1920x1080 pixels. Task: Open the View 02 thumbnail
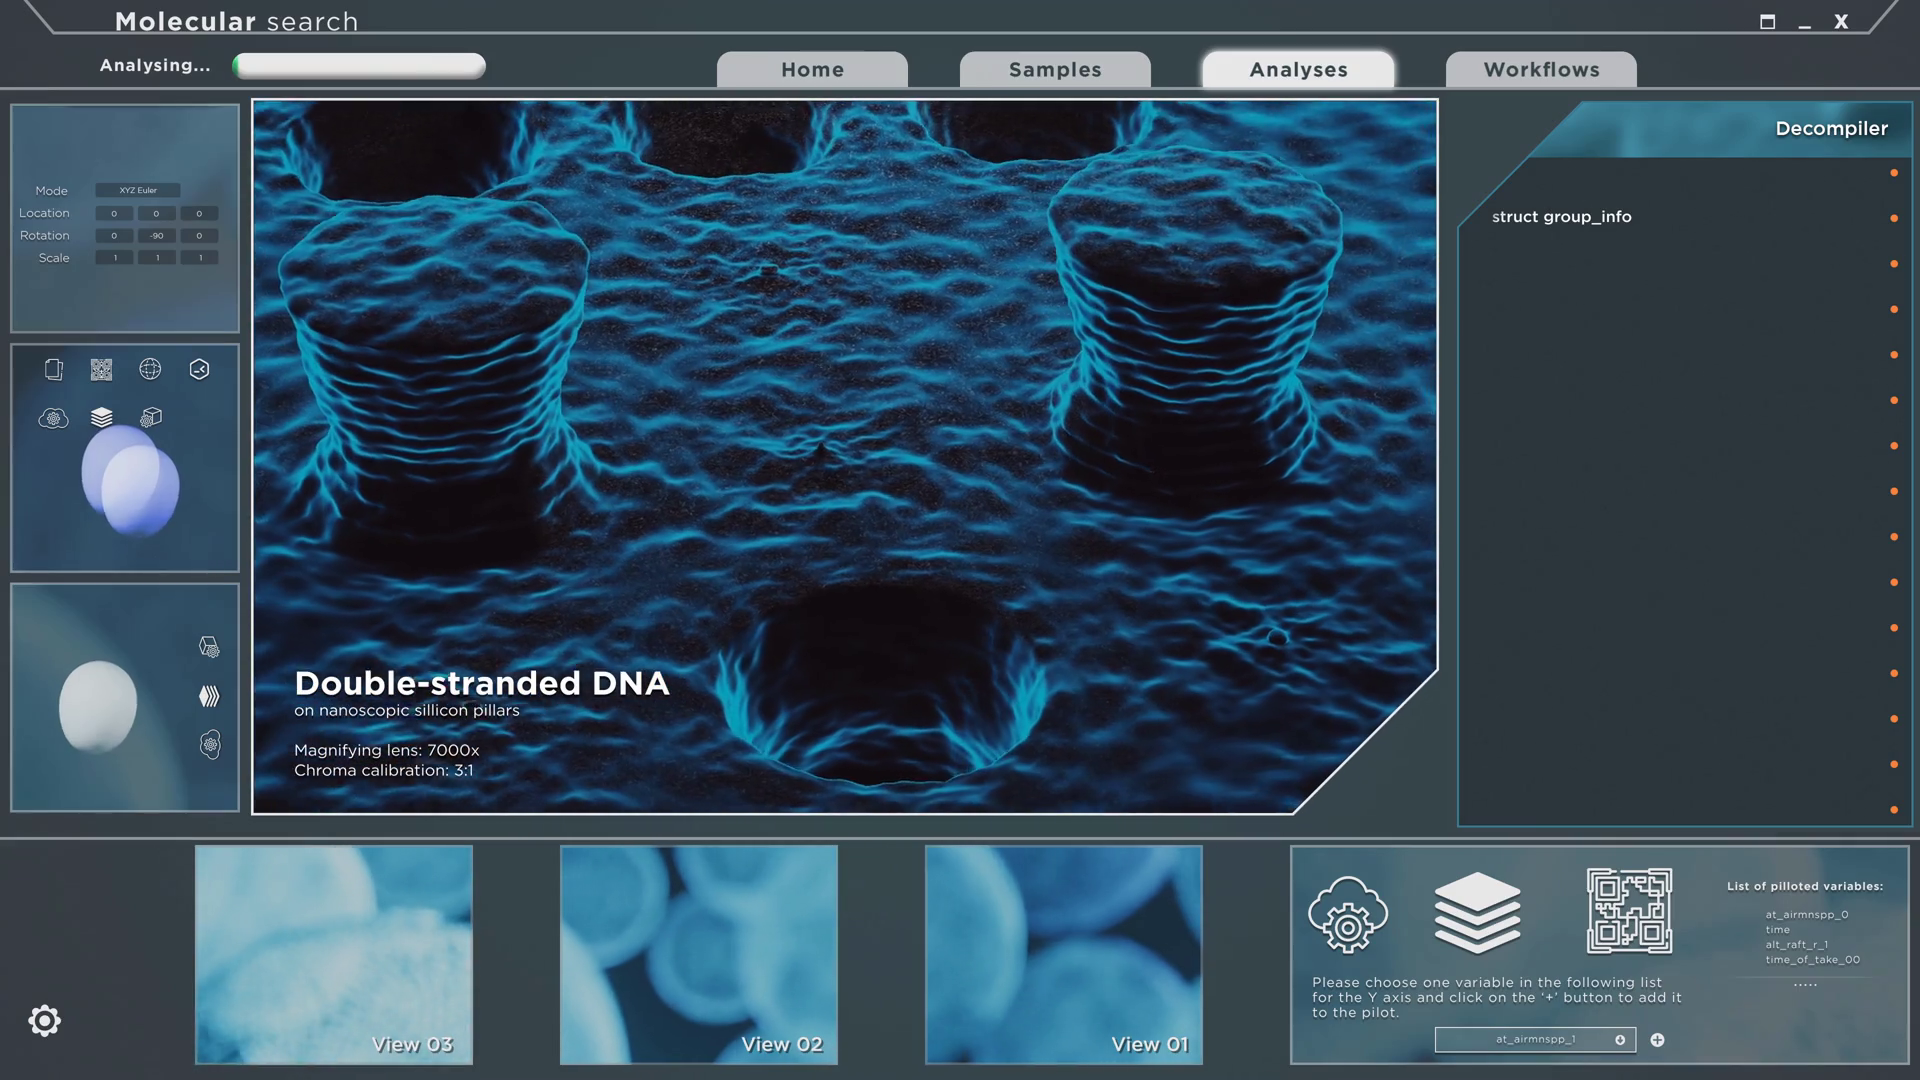698,954
